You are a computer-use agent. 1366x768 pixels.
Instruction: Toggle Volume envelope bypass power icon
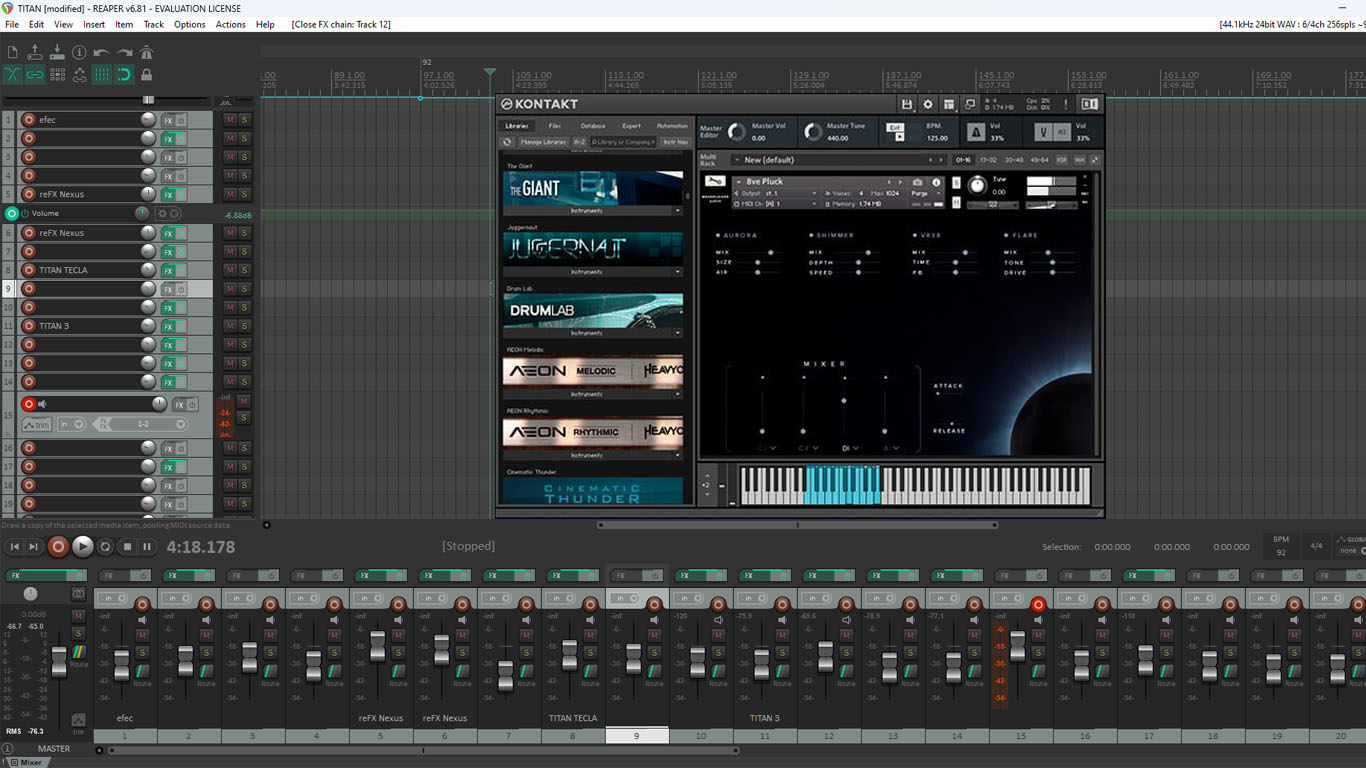pos(25,214)
